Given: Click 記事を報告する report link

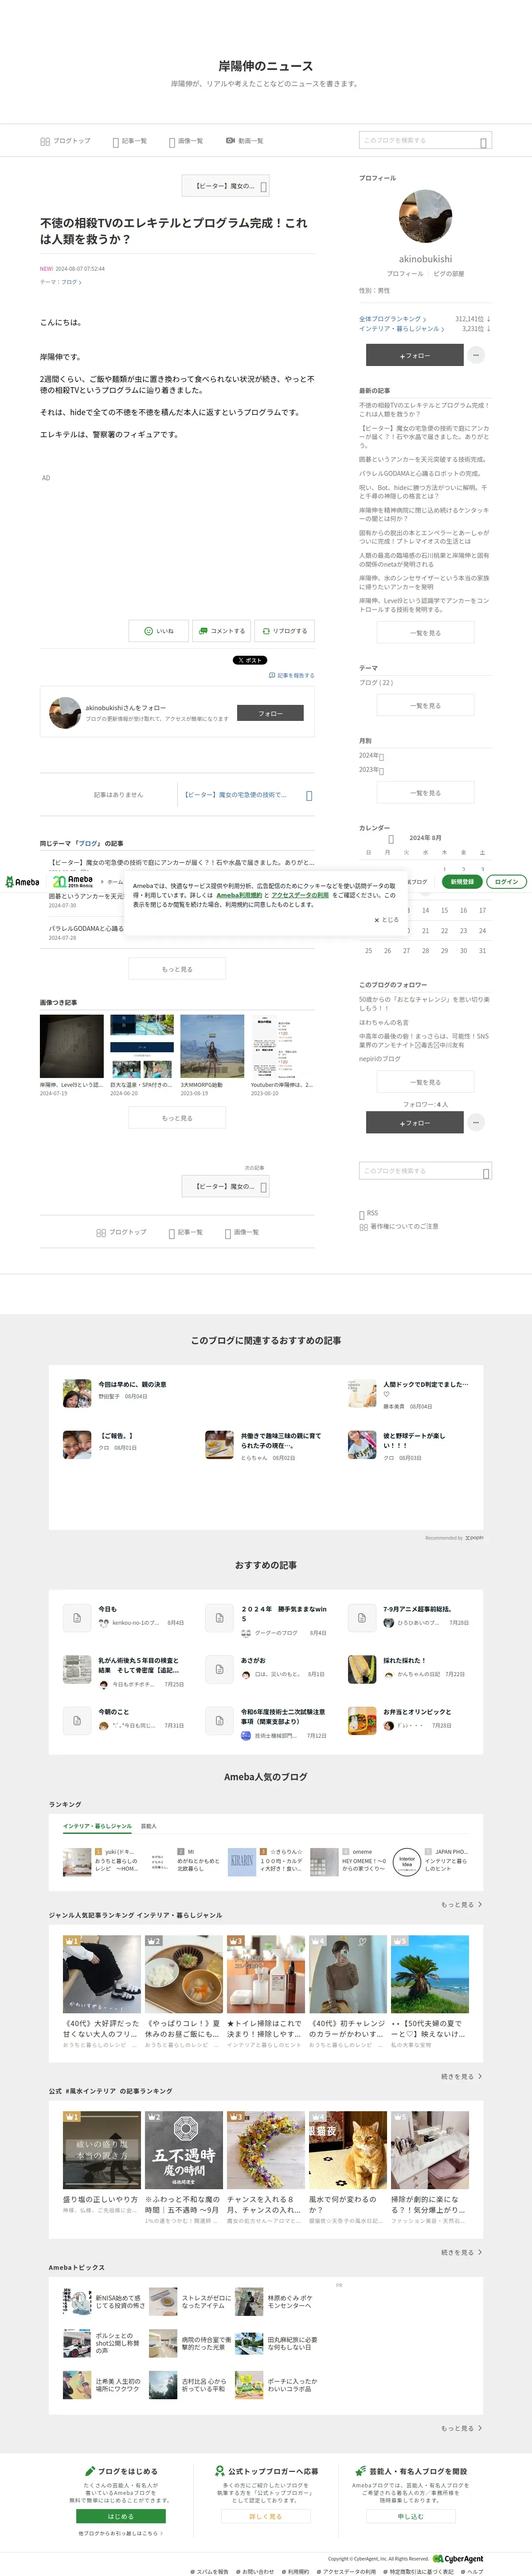Looking at the screenshot, I should (x=292, y=675).
